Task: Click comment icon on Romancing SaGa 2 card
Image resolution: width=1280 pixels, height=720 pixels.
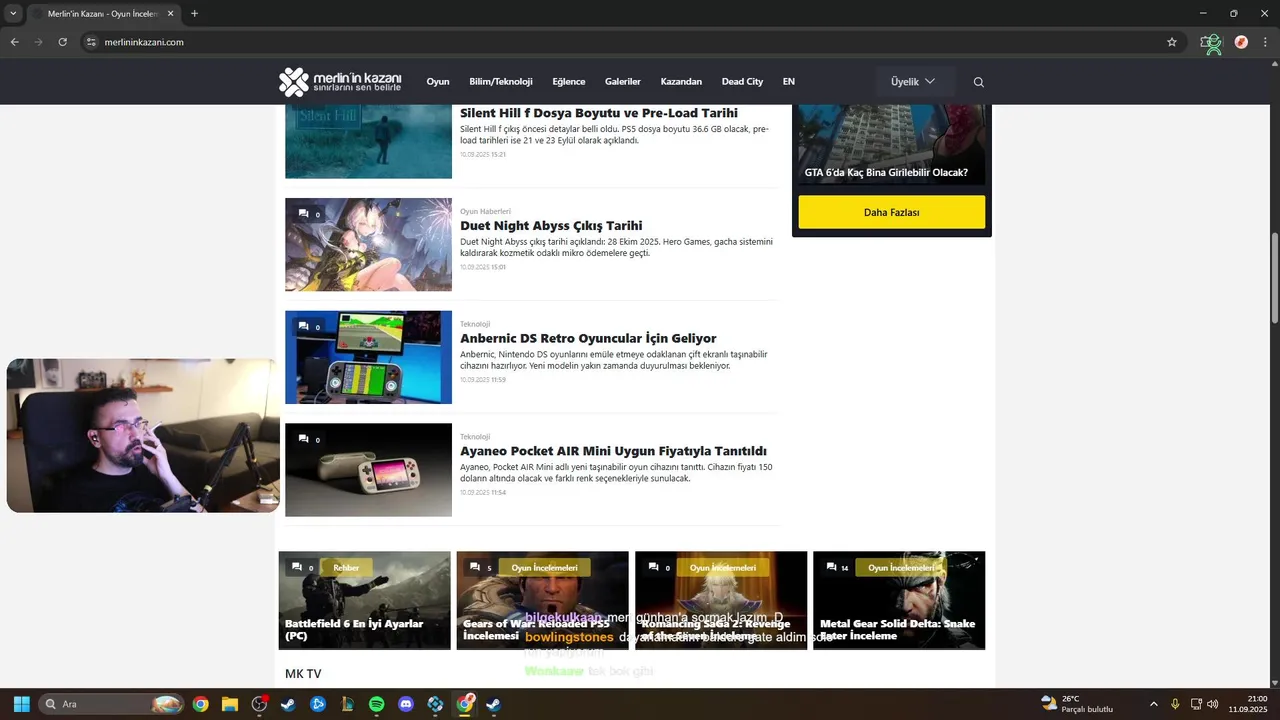Action: [652, 567]
